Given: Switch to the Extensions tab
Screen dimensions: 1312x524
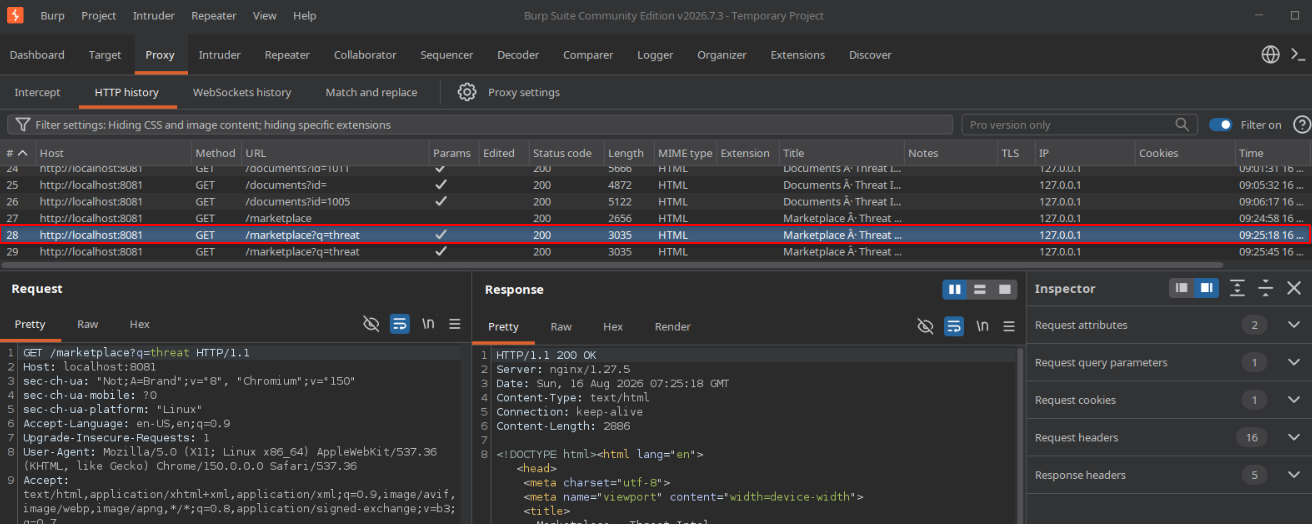Looking at the screenshot, I should click(x=798, y=55).
